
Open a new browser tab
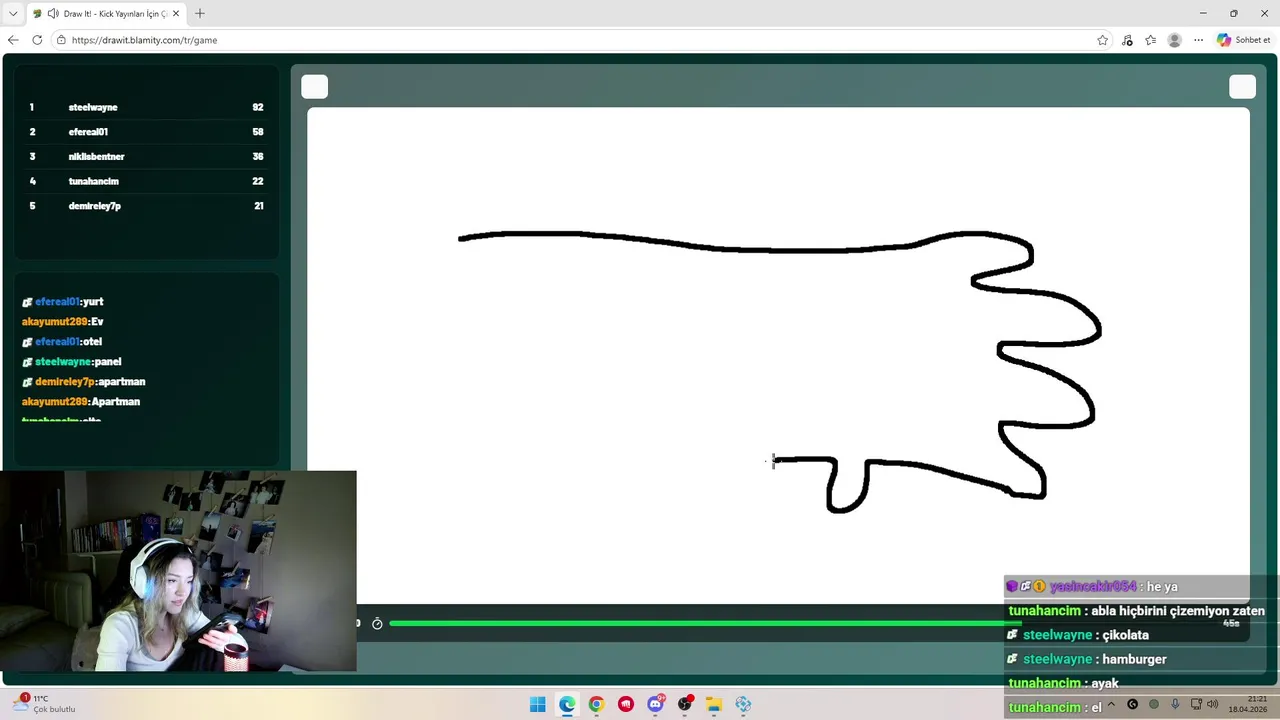tap(199, 14)
